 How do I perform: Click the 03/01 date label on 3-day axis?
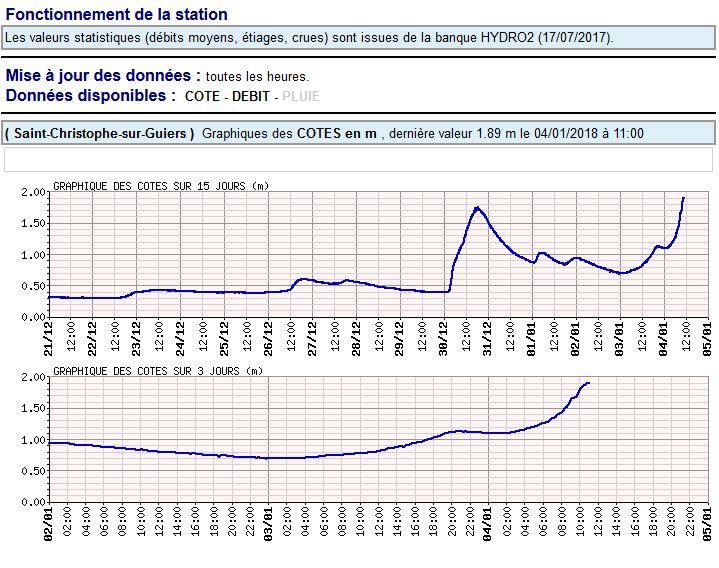(269, 525)
